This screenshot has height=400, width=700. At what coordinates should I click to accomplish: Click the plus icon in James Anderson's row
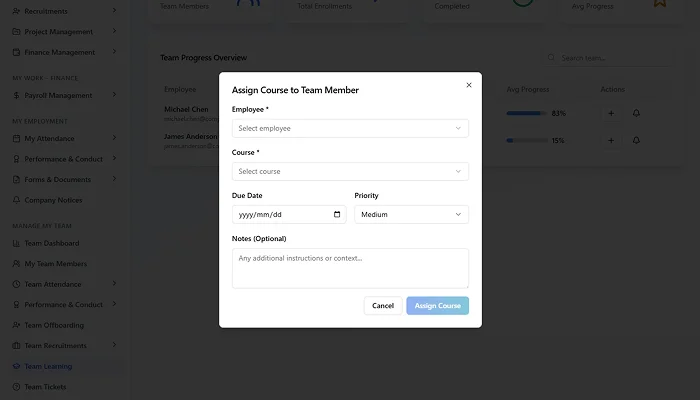[611, 140]
